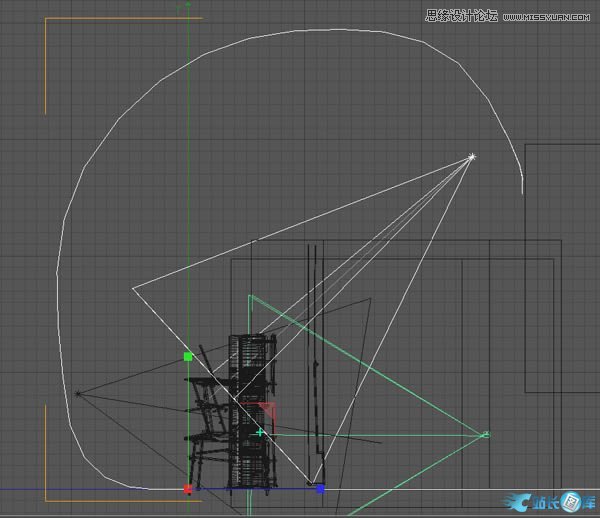The image size is (600, 518).
Task: Select the dark rectangle outline on far right
Action: (x=560, y=146)
